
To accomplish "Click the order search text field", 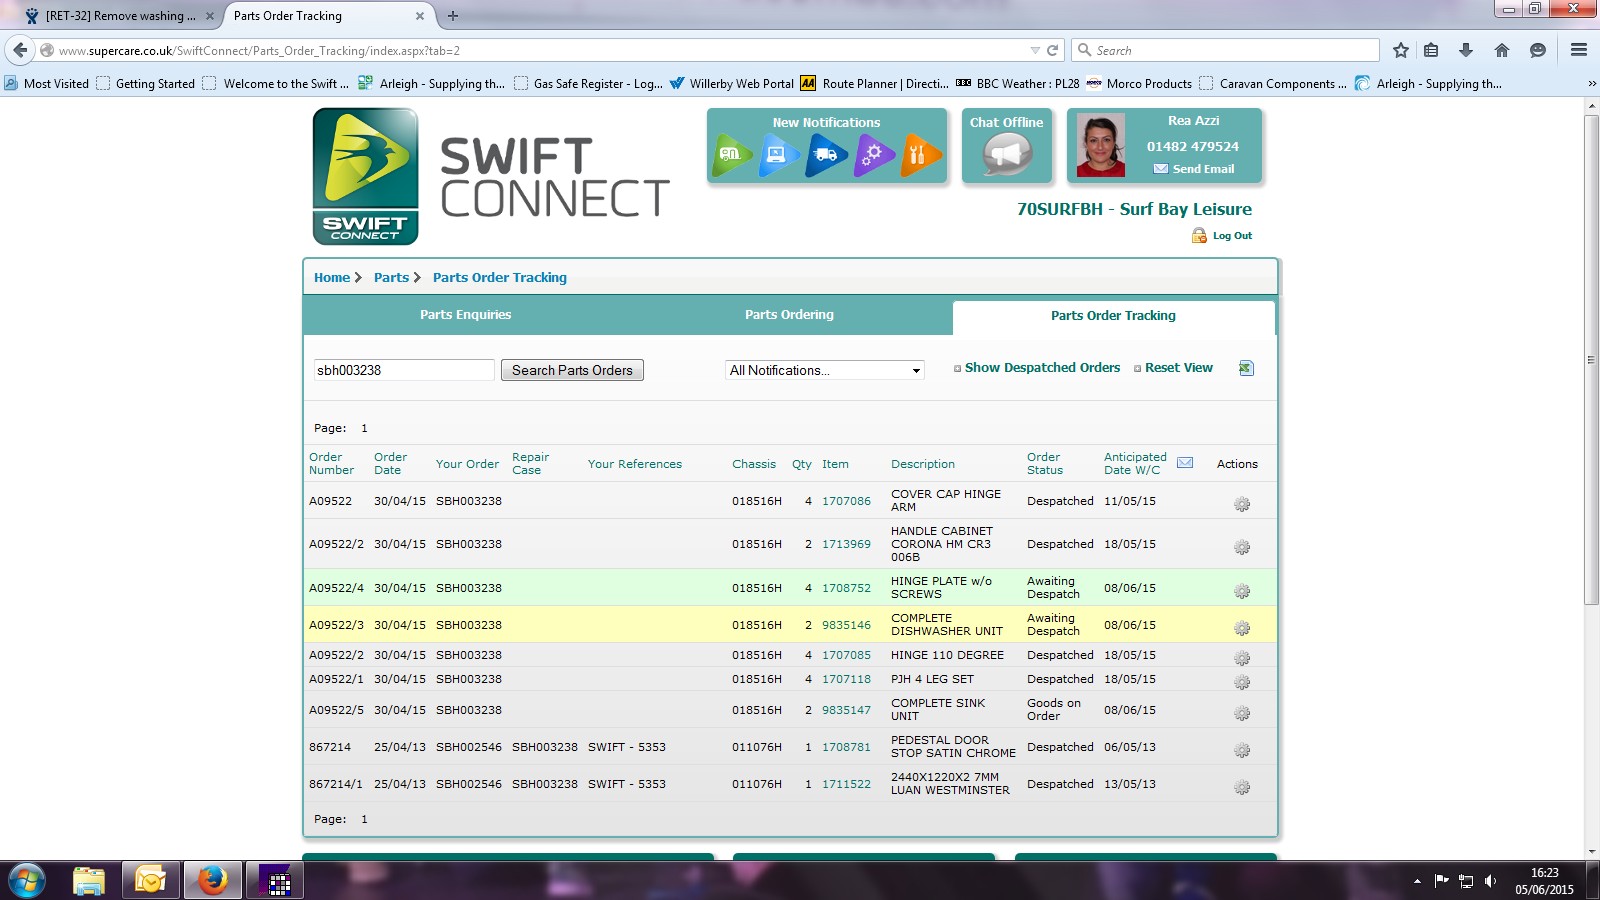I will 404,370.
